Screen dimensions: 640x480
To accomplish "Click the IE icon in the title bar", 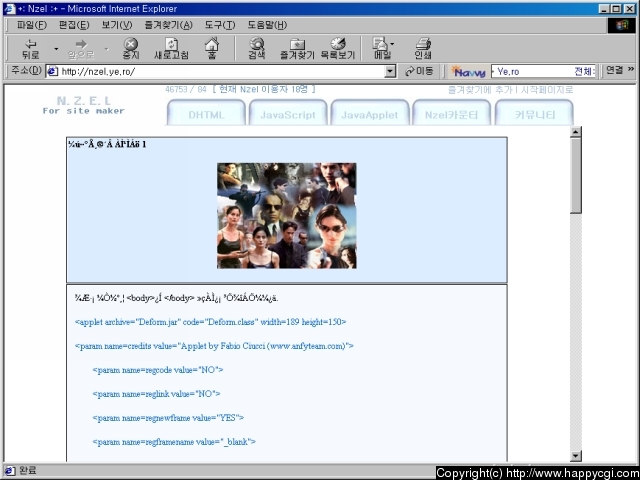I will [x=9, y=9].
